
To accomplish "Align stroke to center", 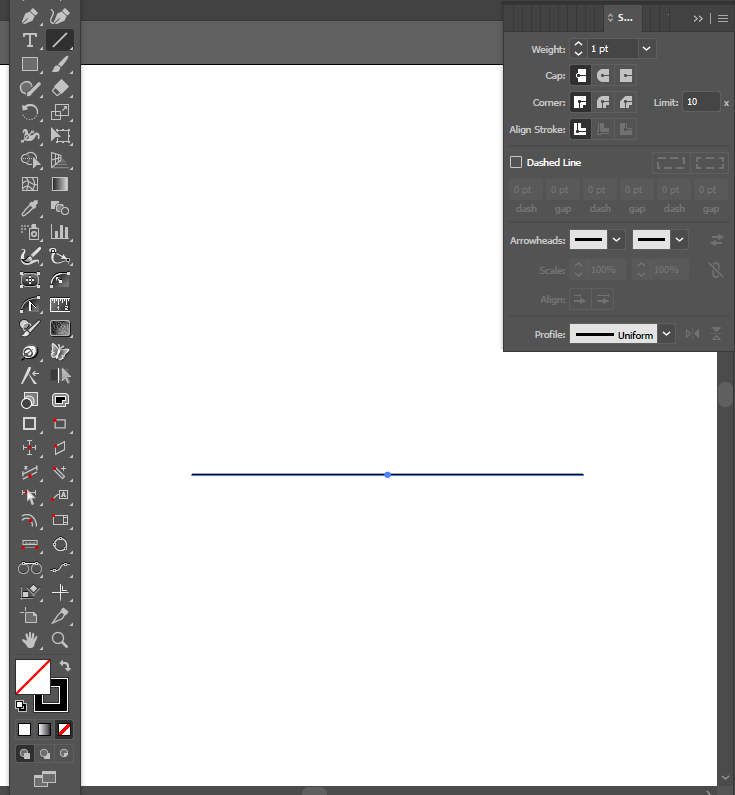I will 580,129.
